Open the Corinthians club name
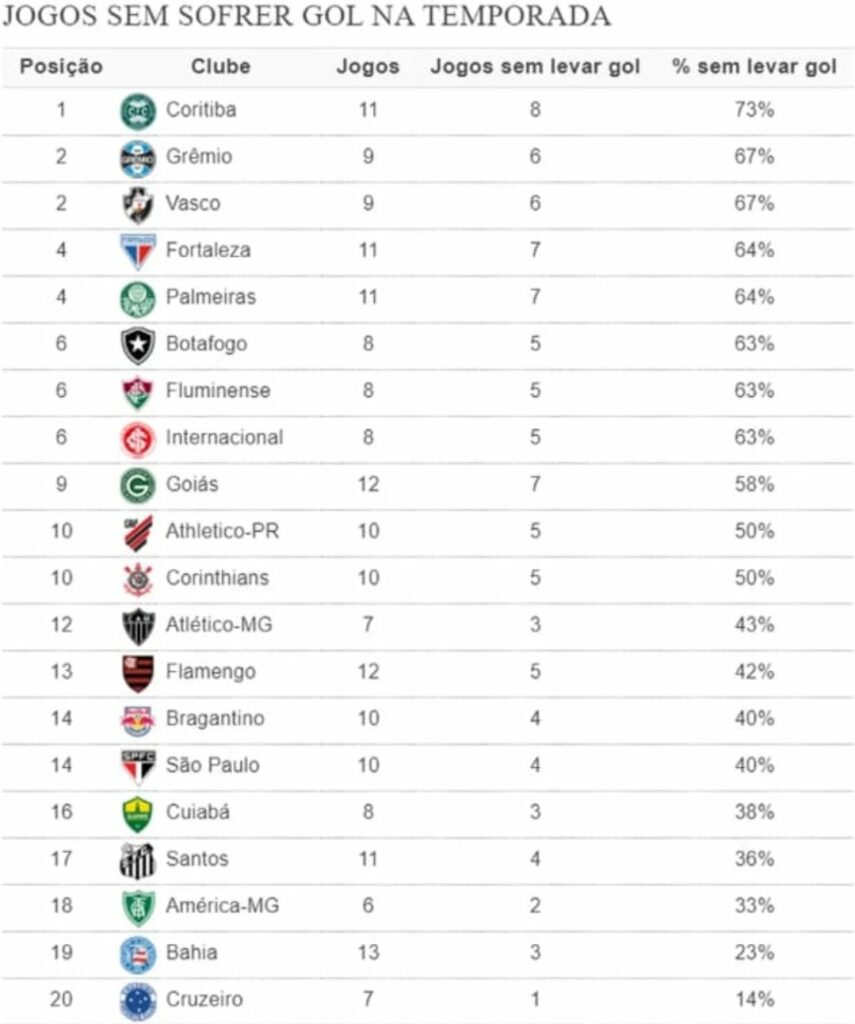Image resolution: width=855 pixels, height=1024 pixels. [218, 577]
